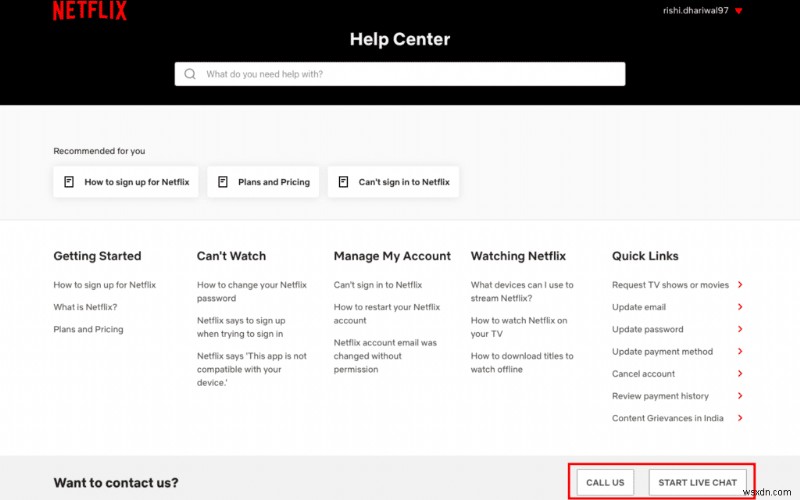The width and height of the screenshot is (800, 500).
Task: Click the Manage My Account heading
Action: [392, 256]
